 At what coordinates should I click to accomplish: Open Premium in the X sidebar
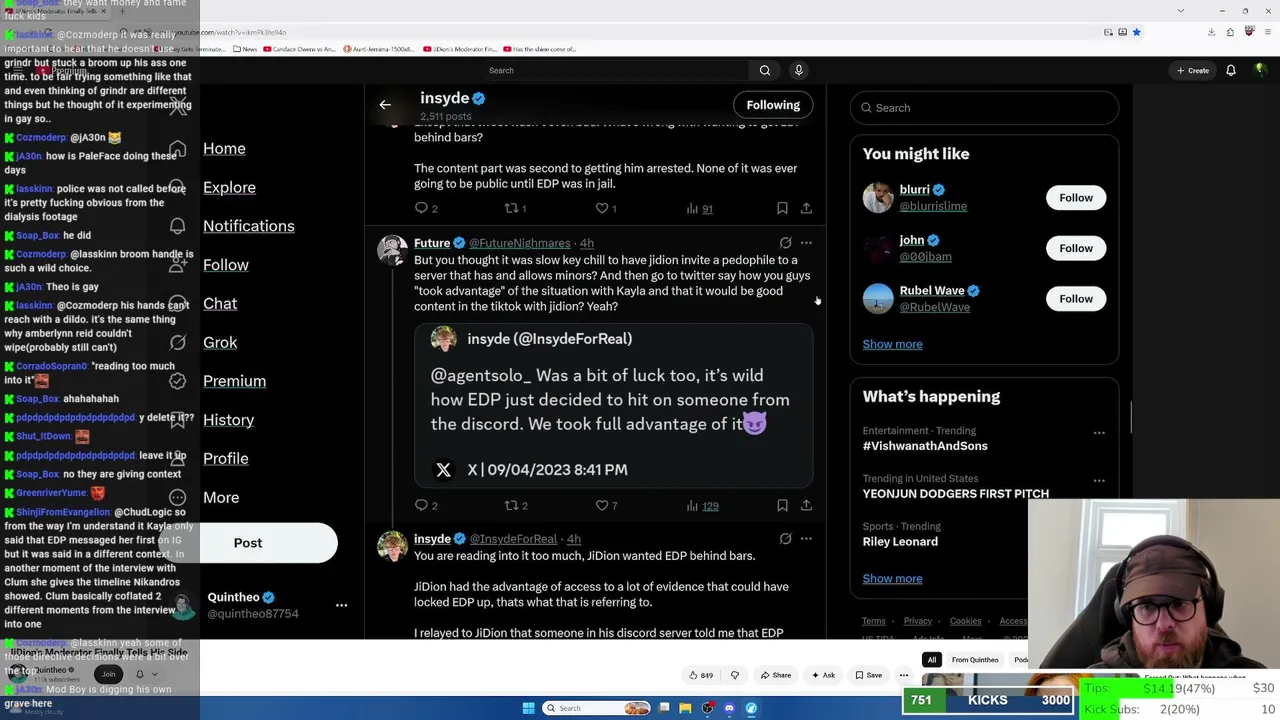(234, 381)
